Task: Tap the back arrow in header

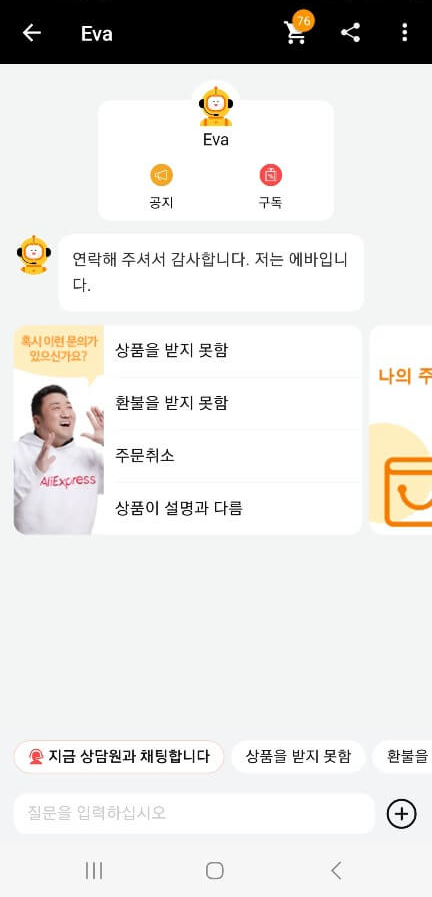Action: click(x=31, y=33)
